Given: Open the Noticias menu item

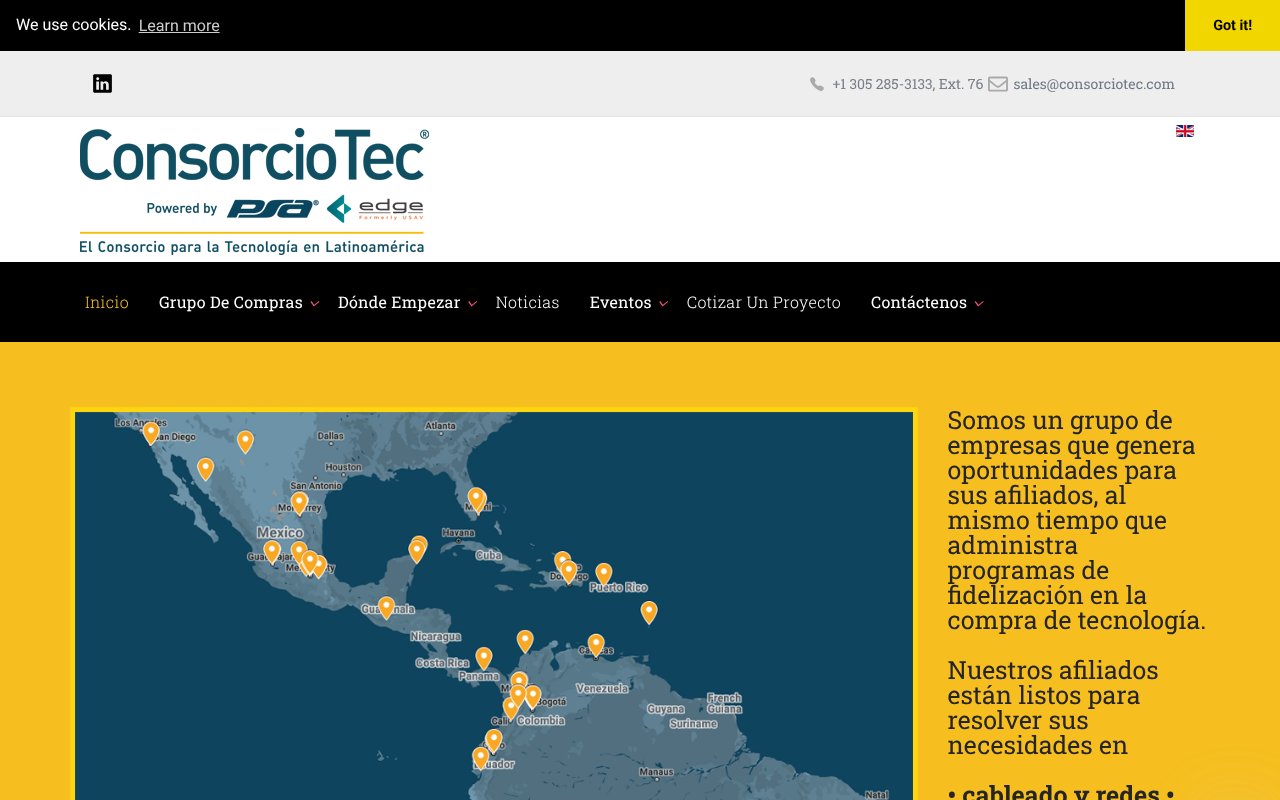Looking at the screenshot, I should click(527, 302).
